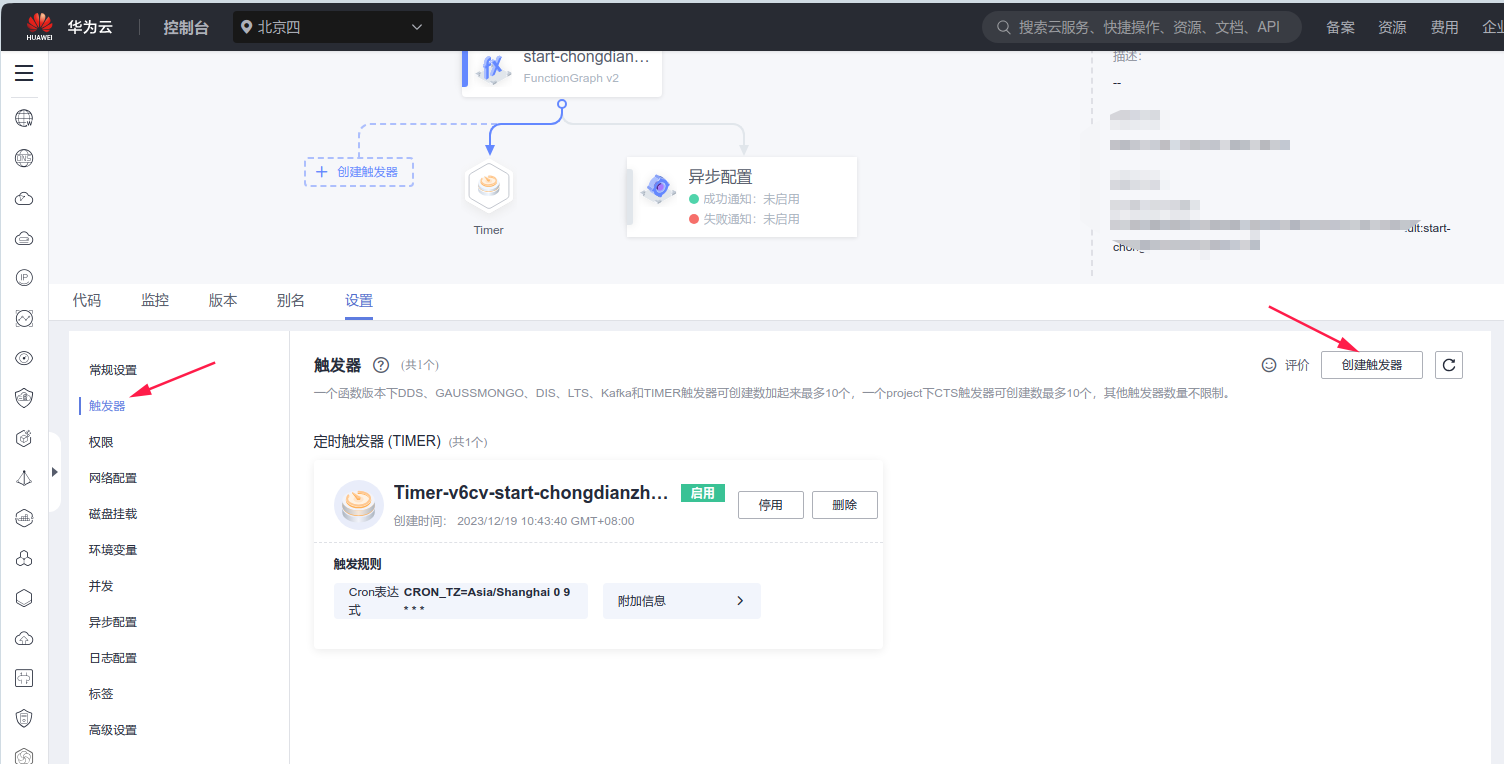This screenshot has width=1504, height=764.
Task: Click the async configuration icon
Action: (x=658, y=187)
